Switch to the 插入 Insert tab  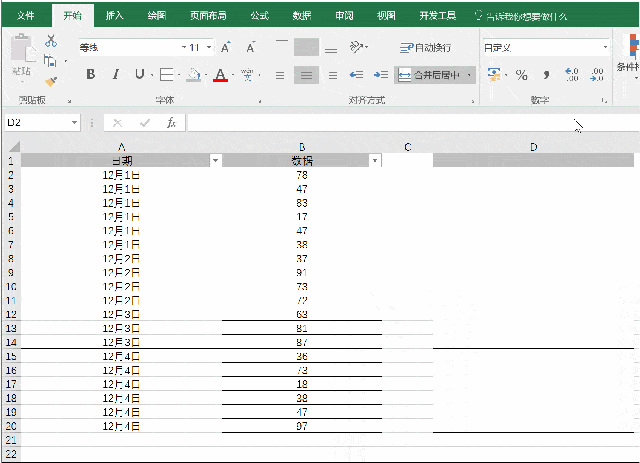point(114,16)
